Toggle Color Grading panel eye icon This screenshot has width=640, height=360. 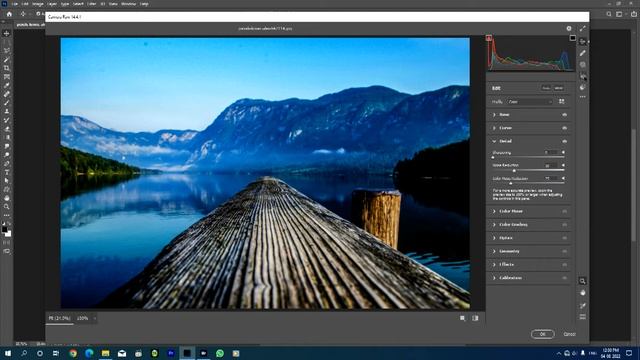(x=564, y=224)
